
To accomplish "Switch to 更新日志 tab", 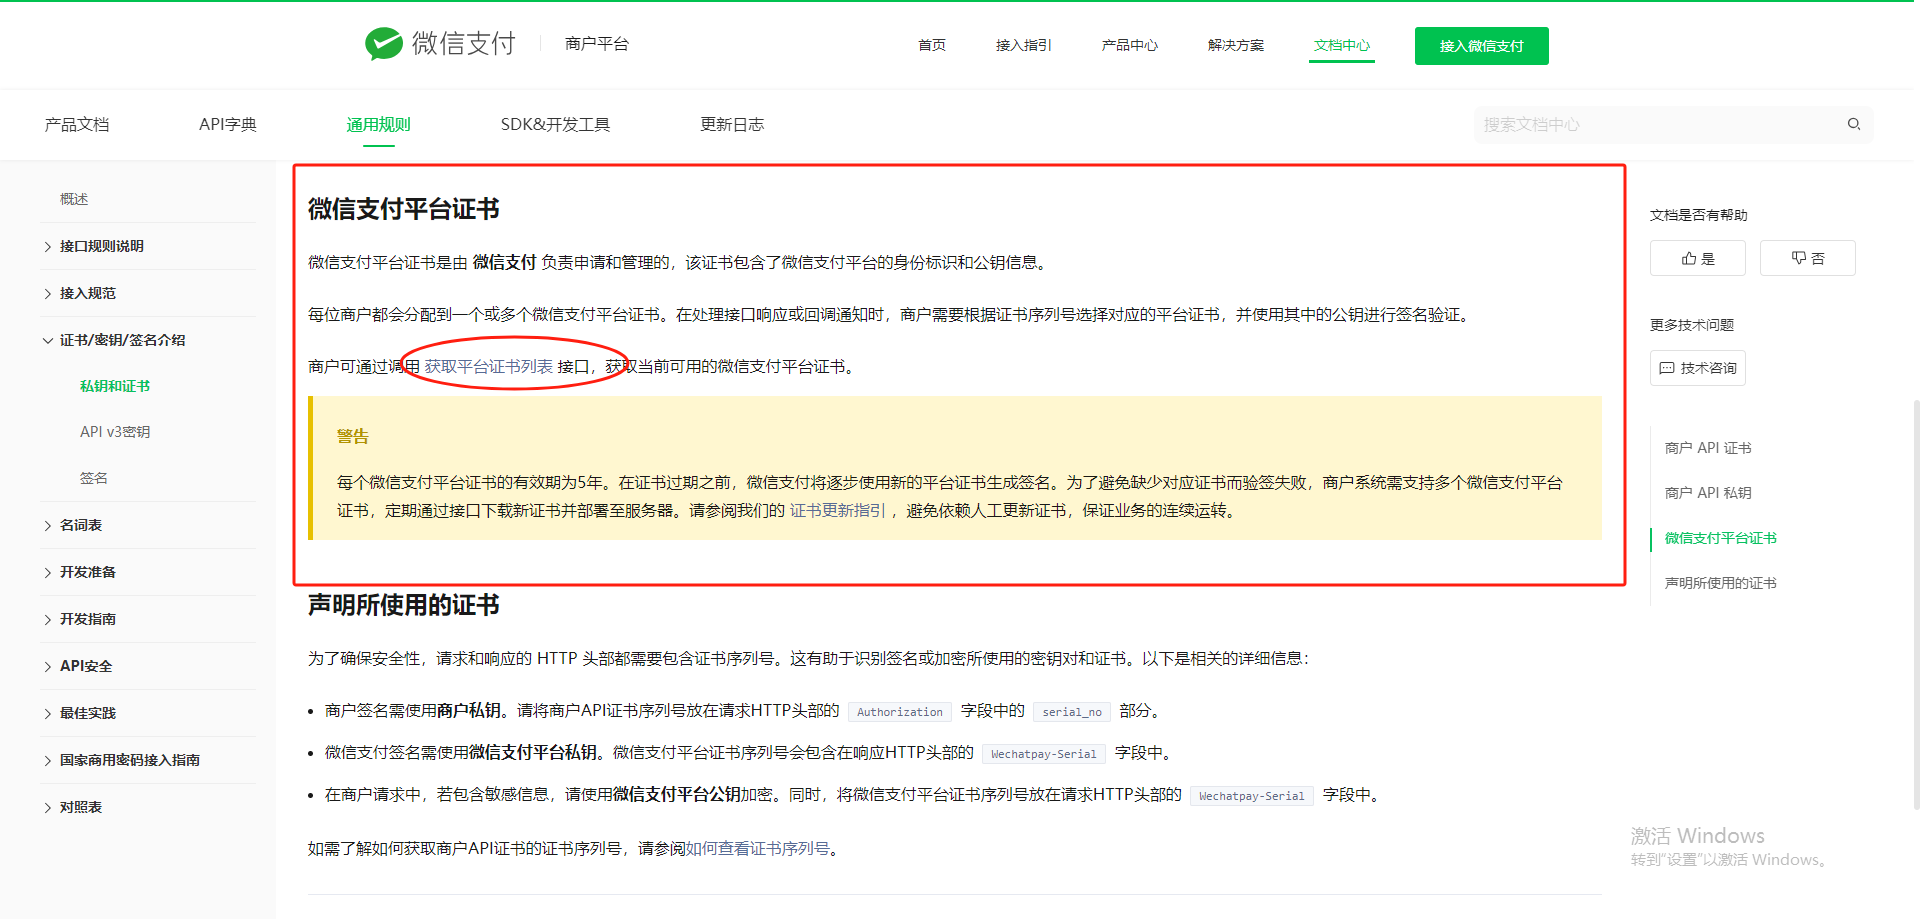I will click(732, 124).
